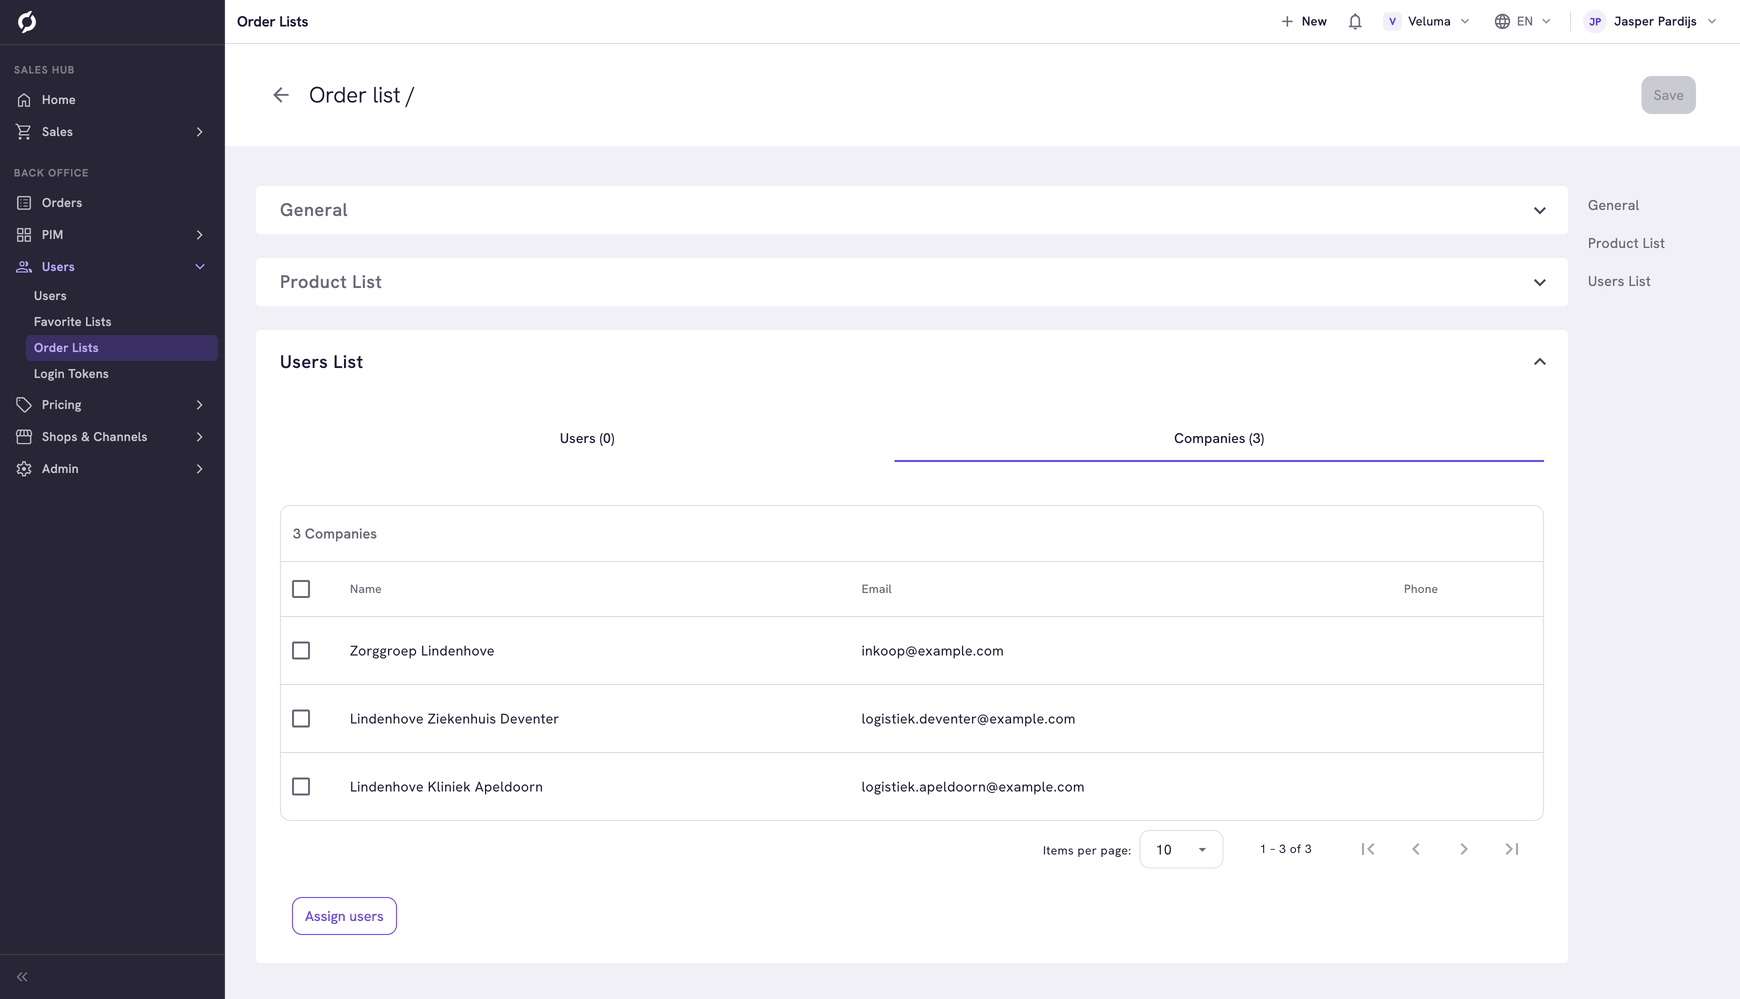Open the Jasper Pardijs account menu
Viewport: 1740px width, 999px height.
(x=1651, y=21)
